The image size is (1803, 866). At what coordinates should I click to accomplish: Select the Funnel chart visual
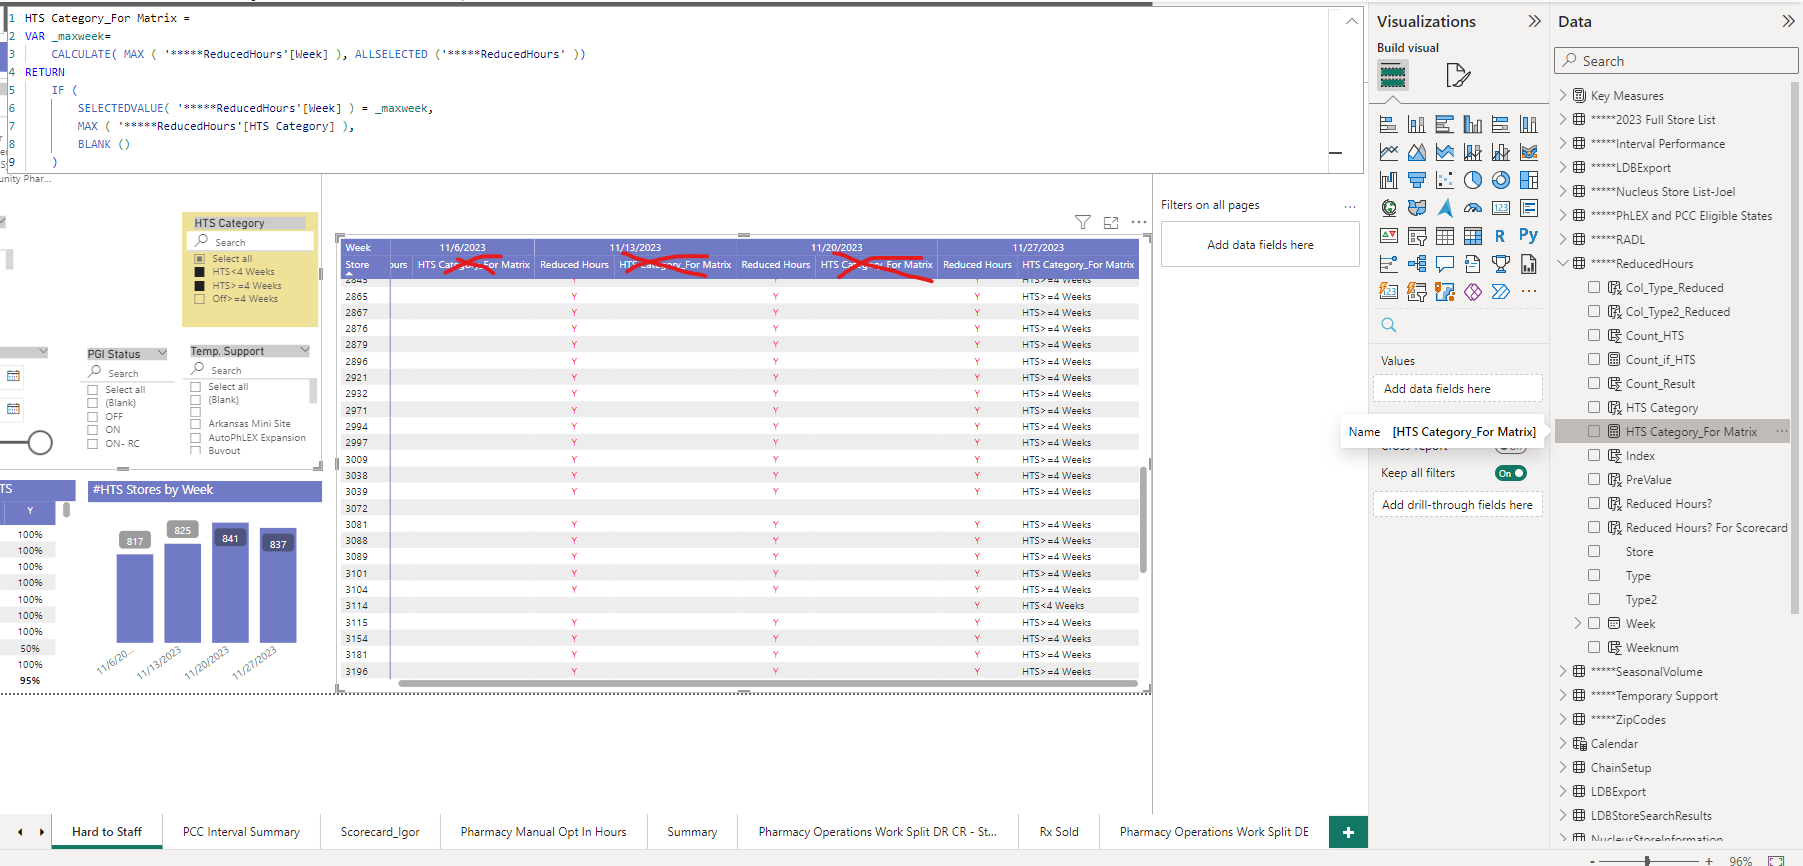coord(1417,180)
